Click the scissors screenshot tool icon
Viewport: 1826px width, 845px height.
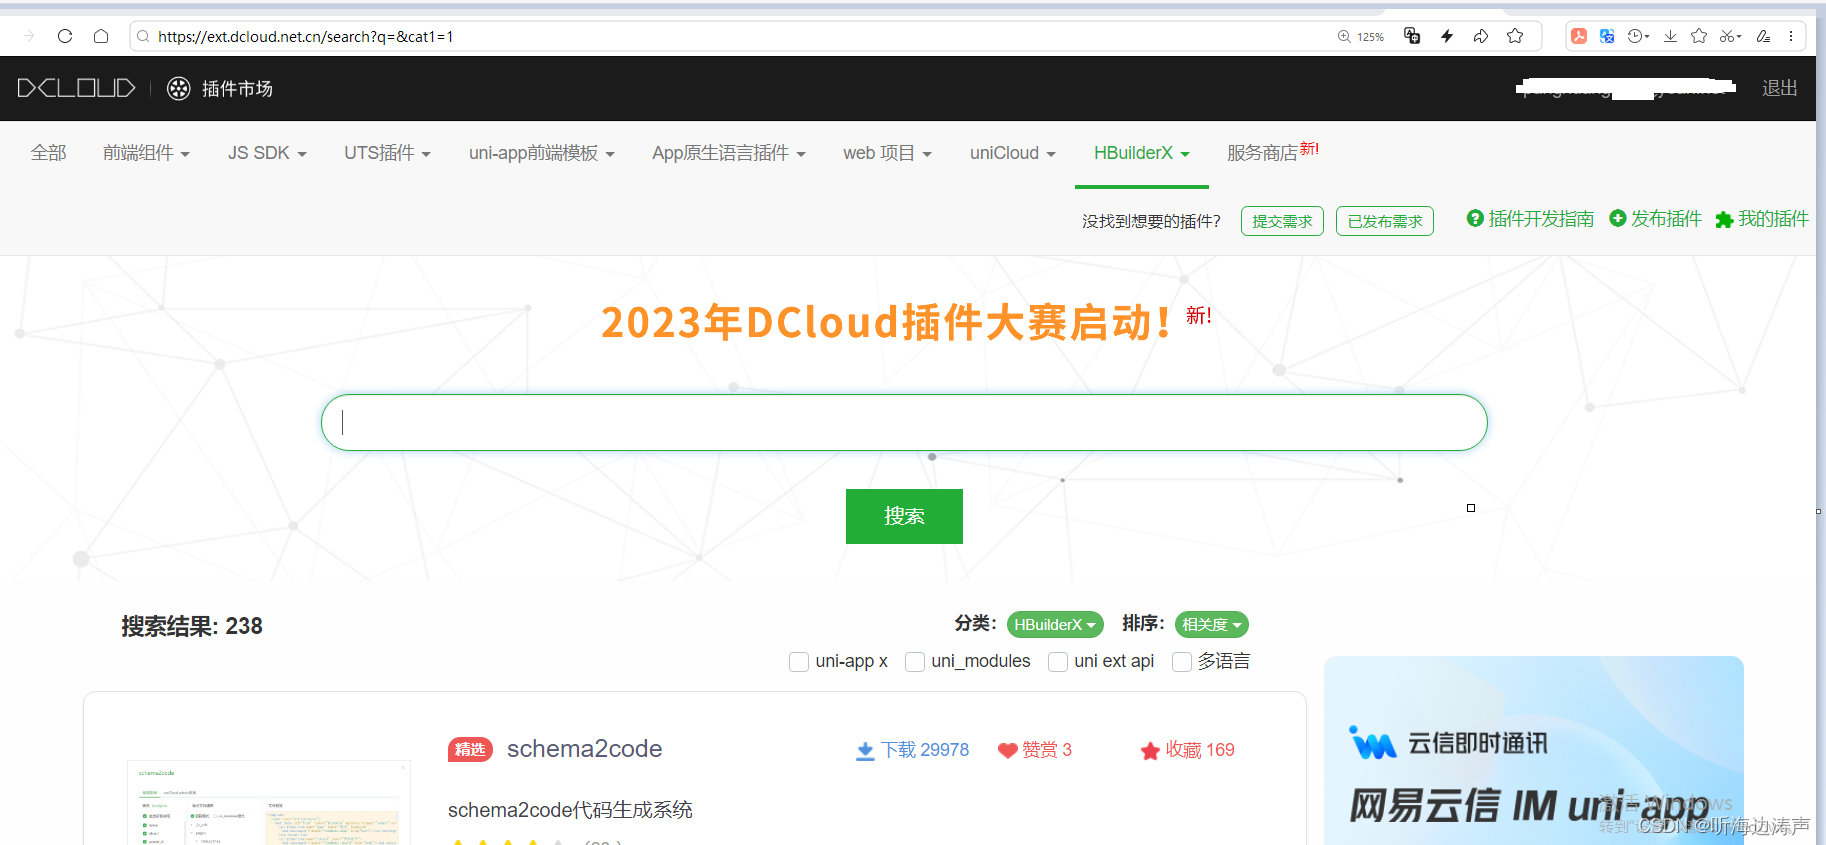(1730, 36)
